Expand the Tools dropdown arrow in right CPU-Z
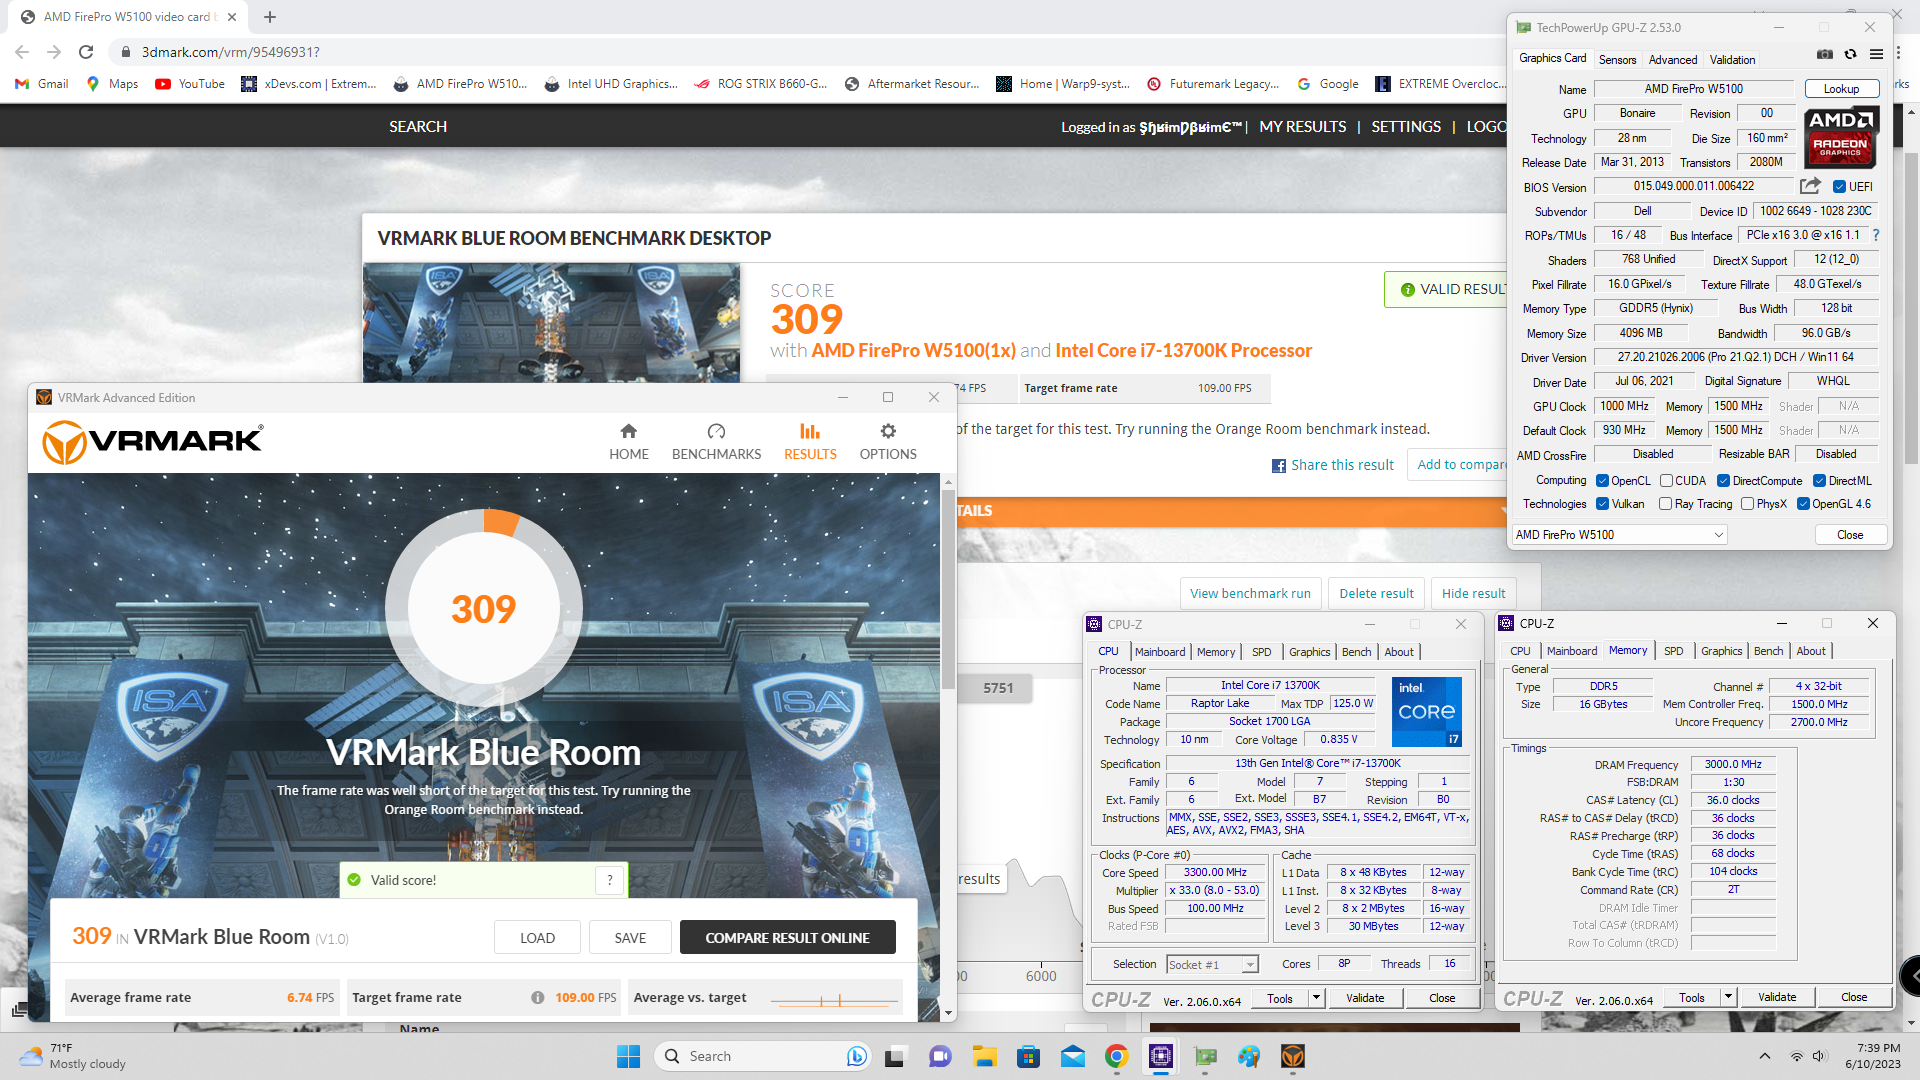 point(1728,997)
